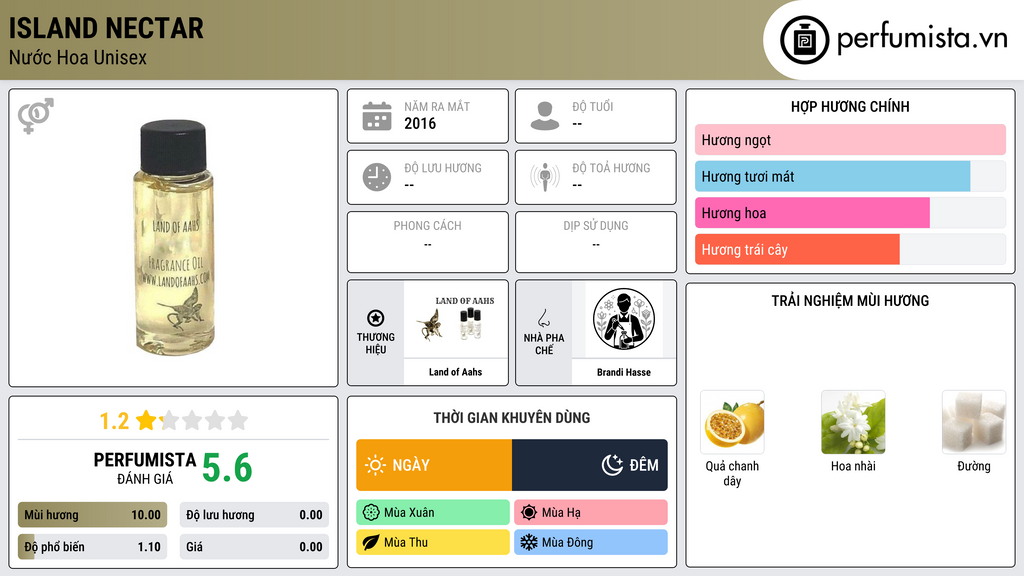The height and width of the screenshot is (576, 1024).
Task: Click the perfumista.vn bottle logo icon
Action: coord(804,40)
